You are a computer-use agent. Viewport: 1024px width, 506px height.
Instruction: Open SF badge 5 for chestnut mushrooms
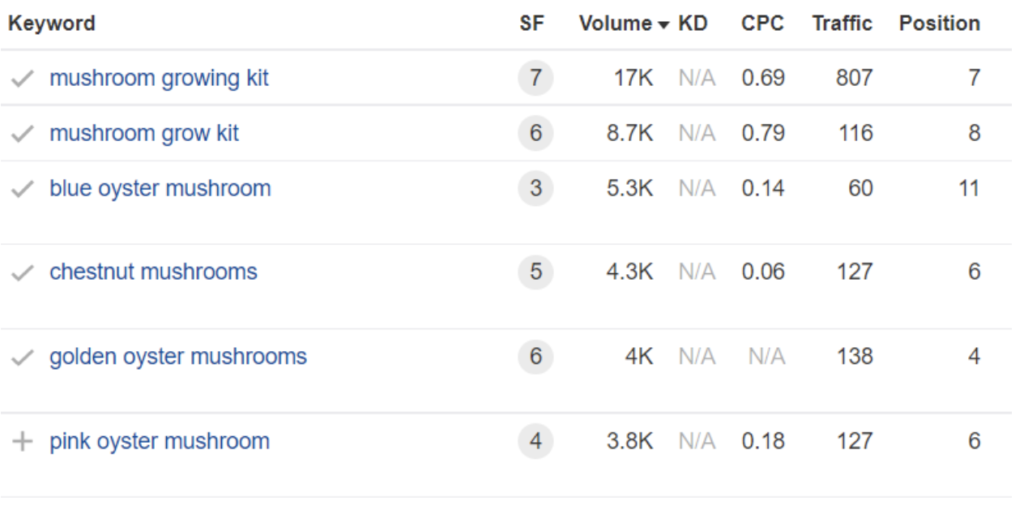click(x=535, y=272)
